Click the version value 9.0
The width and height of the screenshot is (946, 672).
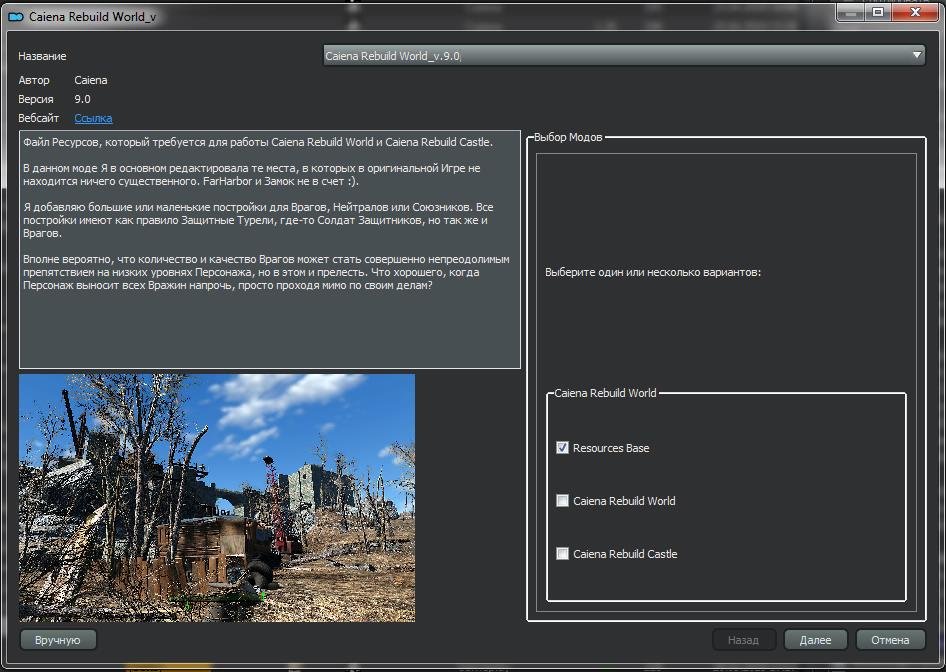tap(83, 99)
